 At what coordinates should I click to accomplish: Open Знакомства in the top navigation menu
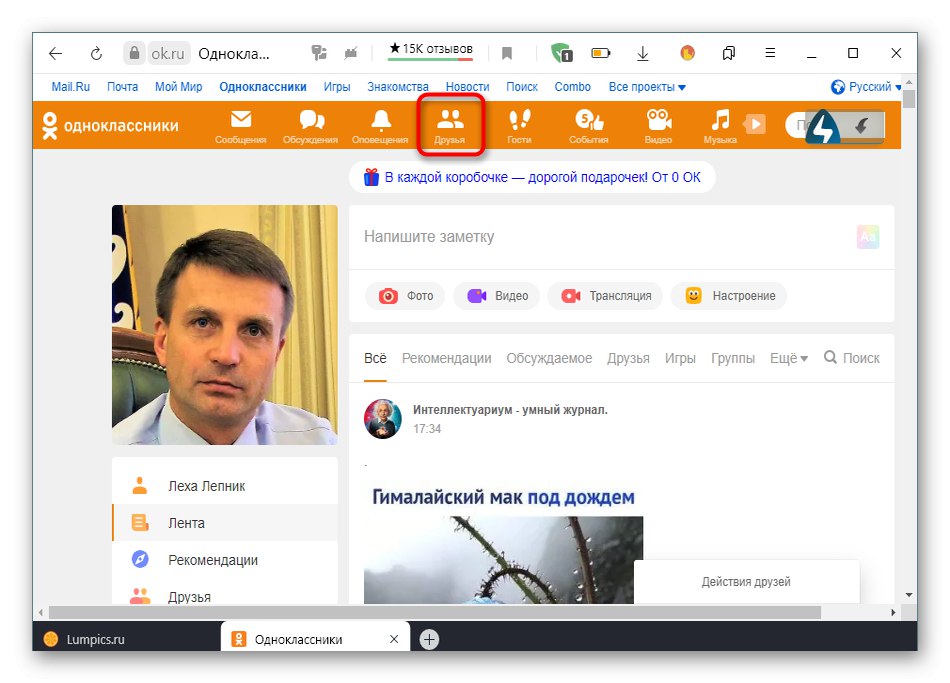coord(398,87)
